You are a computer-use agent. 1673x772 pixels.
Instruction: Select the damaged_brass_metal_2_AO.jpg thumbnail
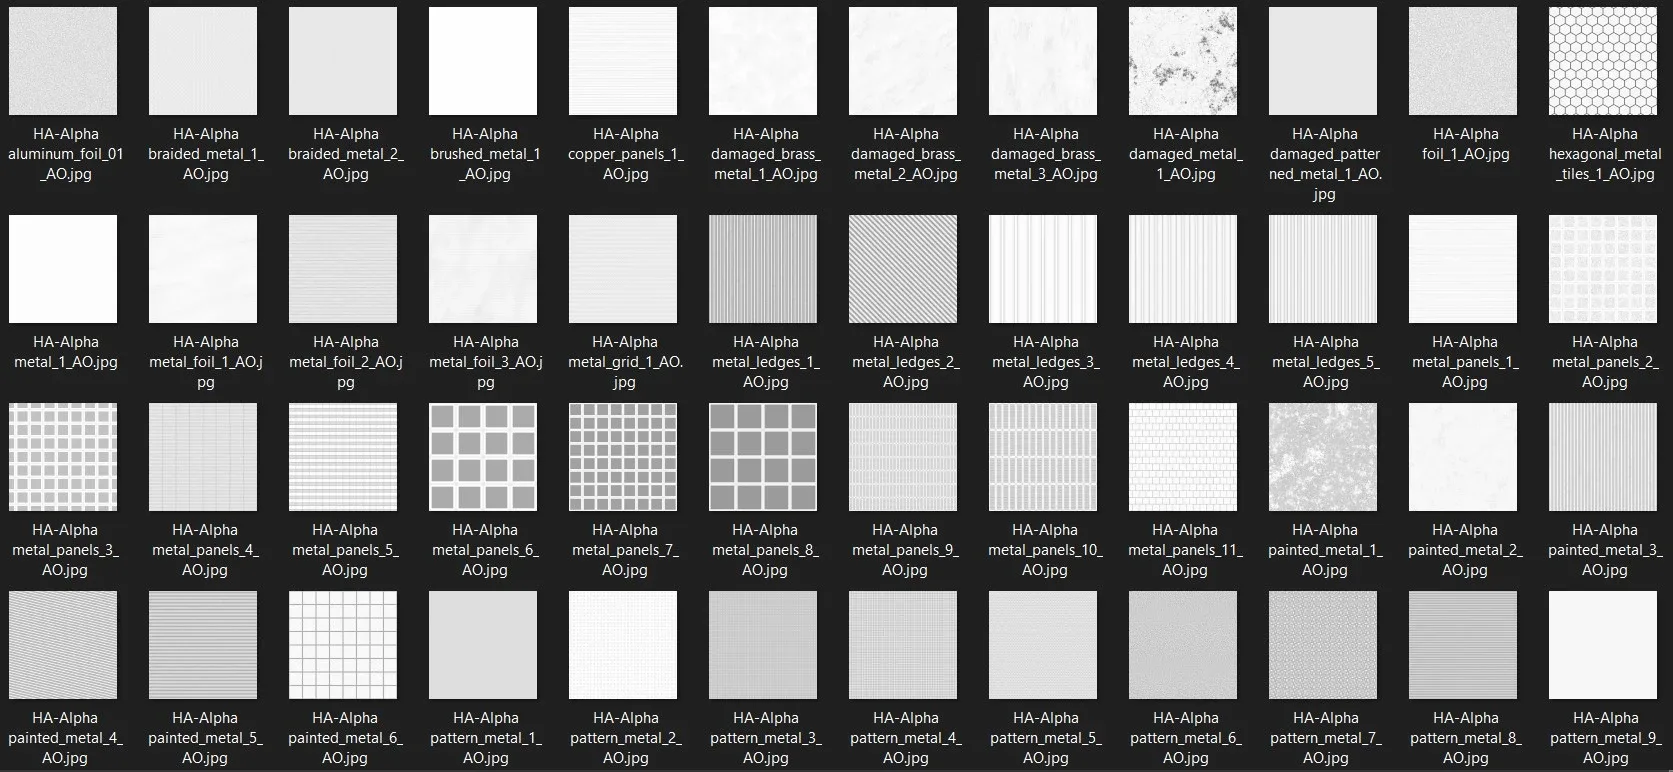click(903, 61)
